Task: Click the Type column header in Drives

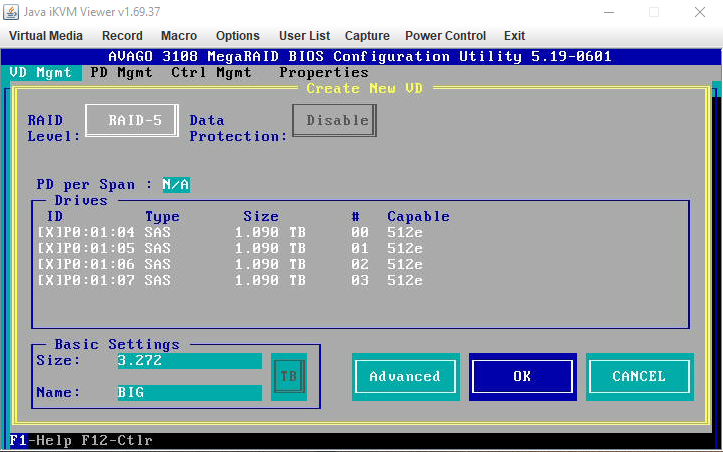Action: click(x=162, y=217)
